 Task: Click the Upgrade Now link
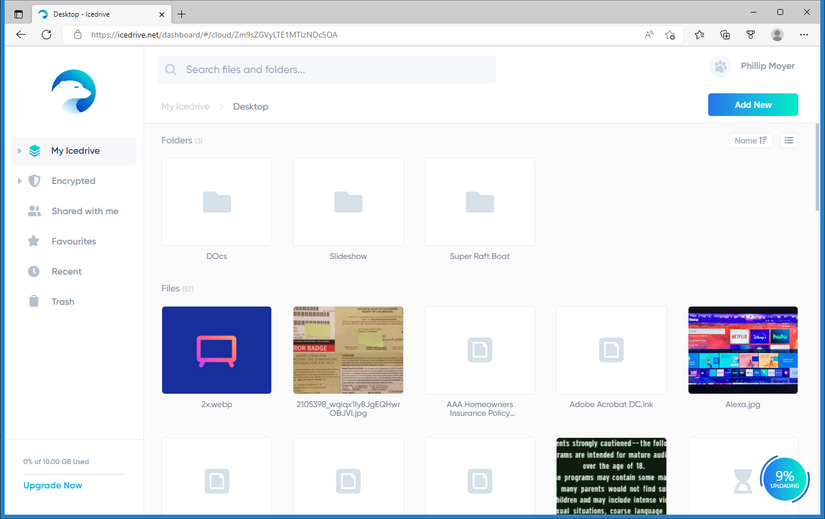pyautogui.click(x=53, y=485)
